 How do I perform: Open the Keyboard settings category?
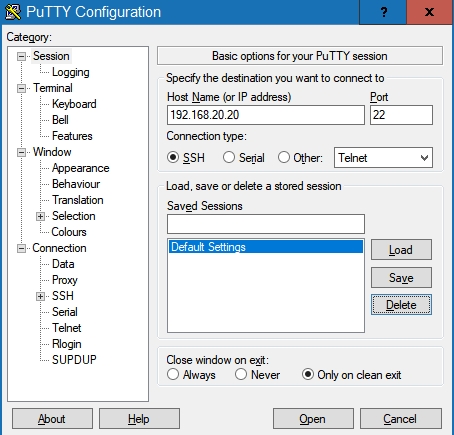[x=74, y=104]
